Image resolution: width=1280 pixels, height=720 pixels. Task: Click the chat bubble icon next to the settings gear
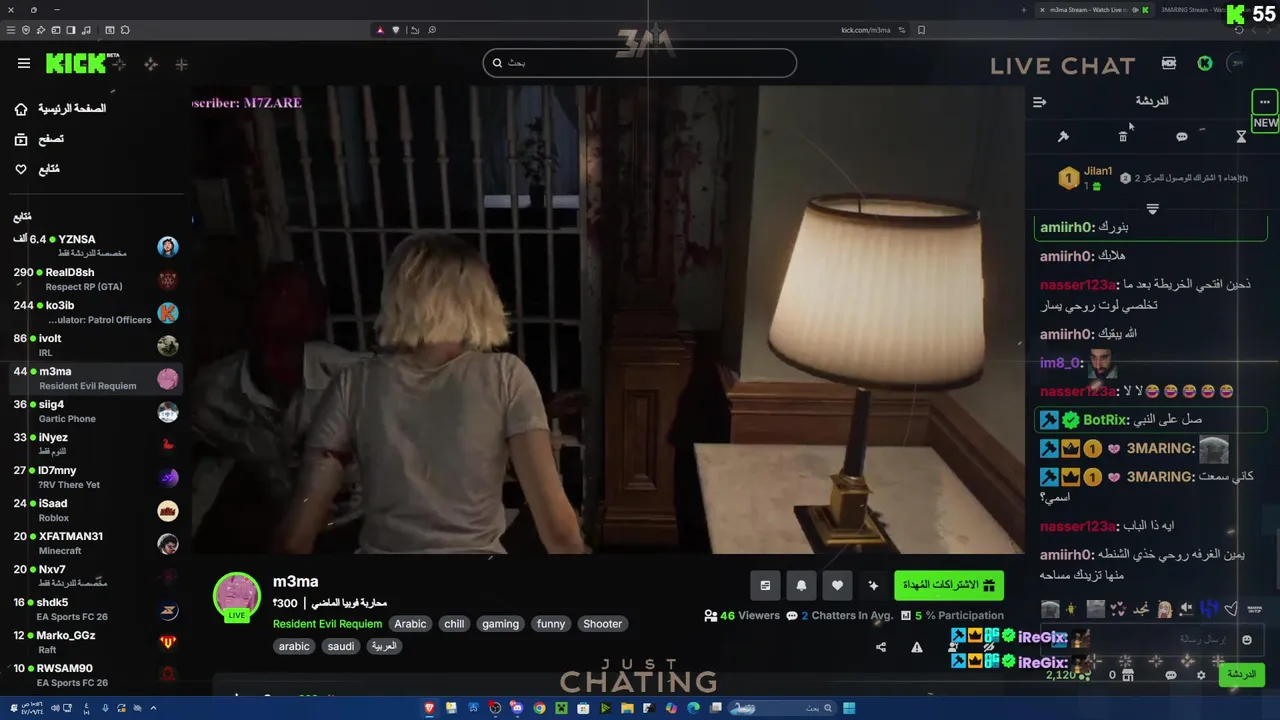tap(1171, 675)
